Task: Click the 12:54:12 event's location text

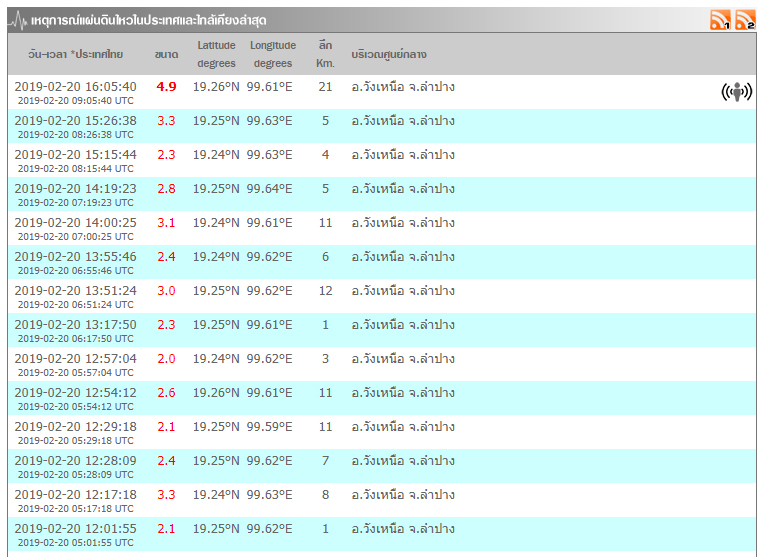Action: pyautogui.click(x=403, y=393)
